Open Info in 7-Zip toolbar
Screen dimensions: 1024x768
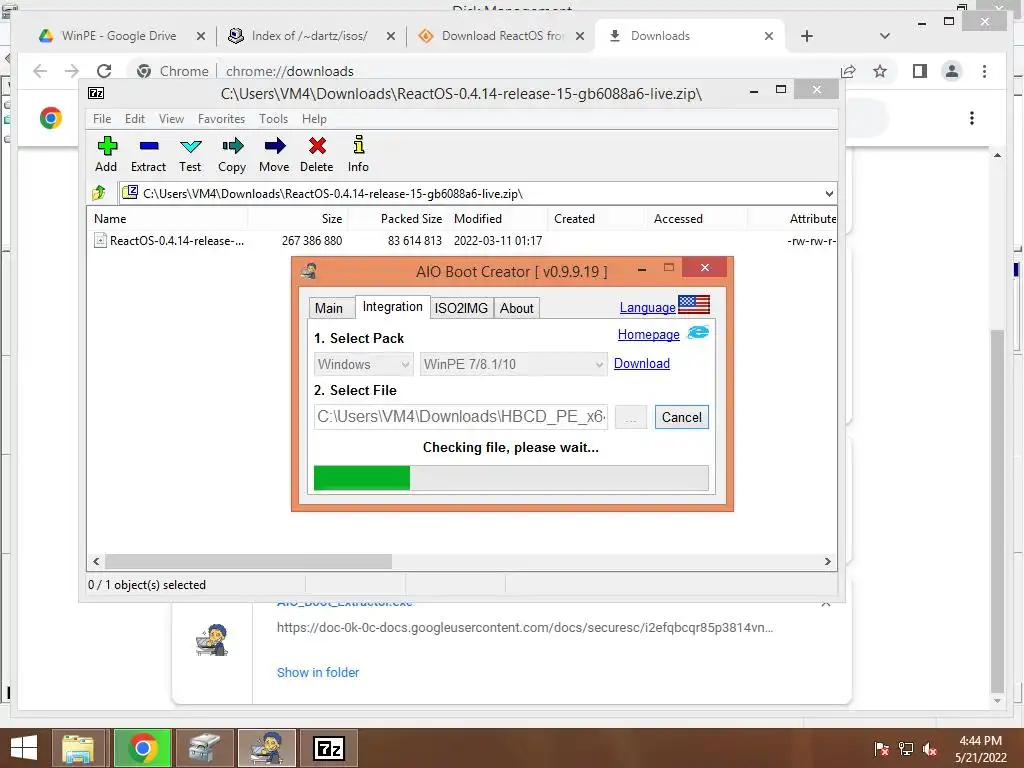click(358, 154)
